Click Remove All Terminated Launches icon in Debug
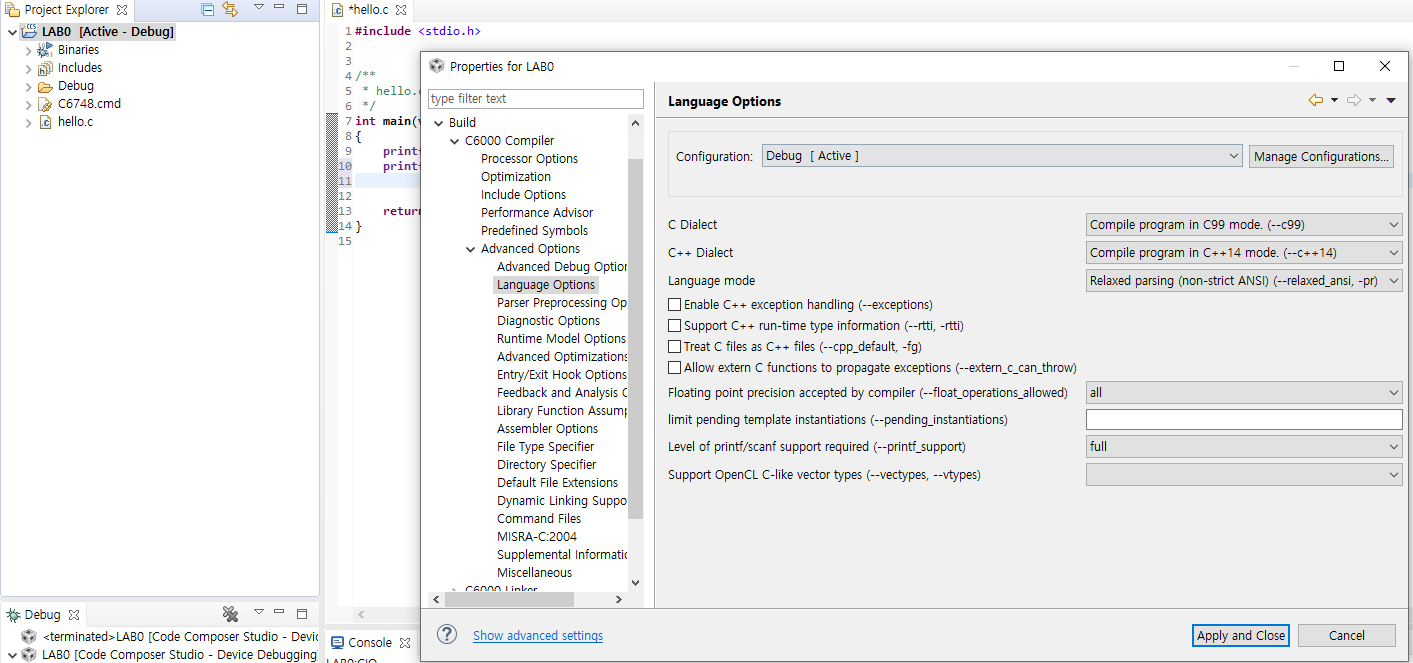1413x663 pixels. coord(230,614)
